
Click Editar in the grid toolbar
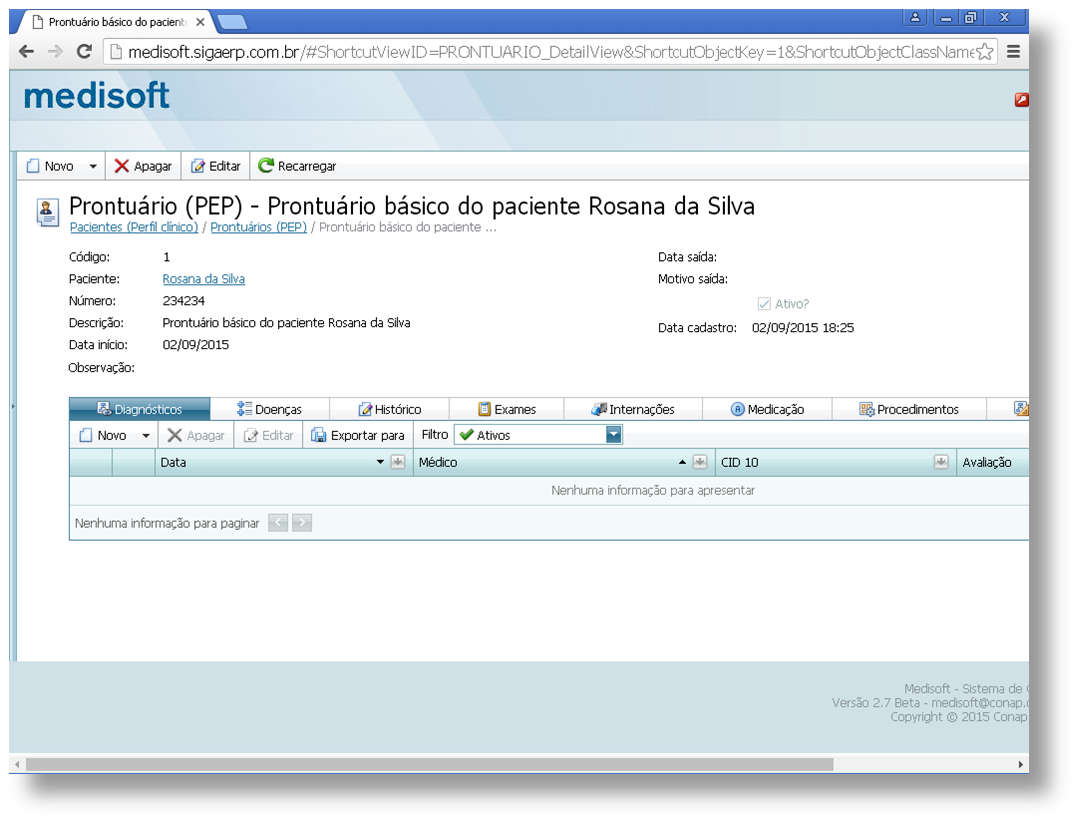pyautogui.click(x=269, y=436)
